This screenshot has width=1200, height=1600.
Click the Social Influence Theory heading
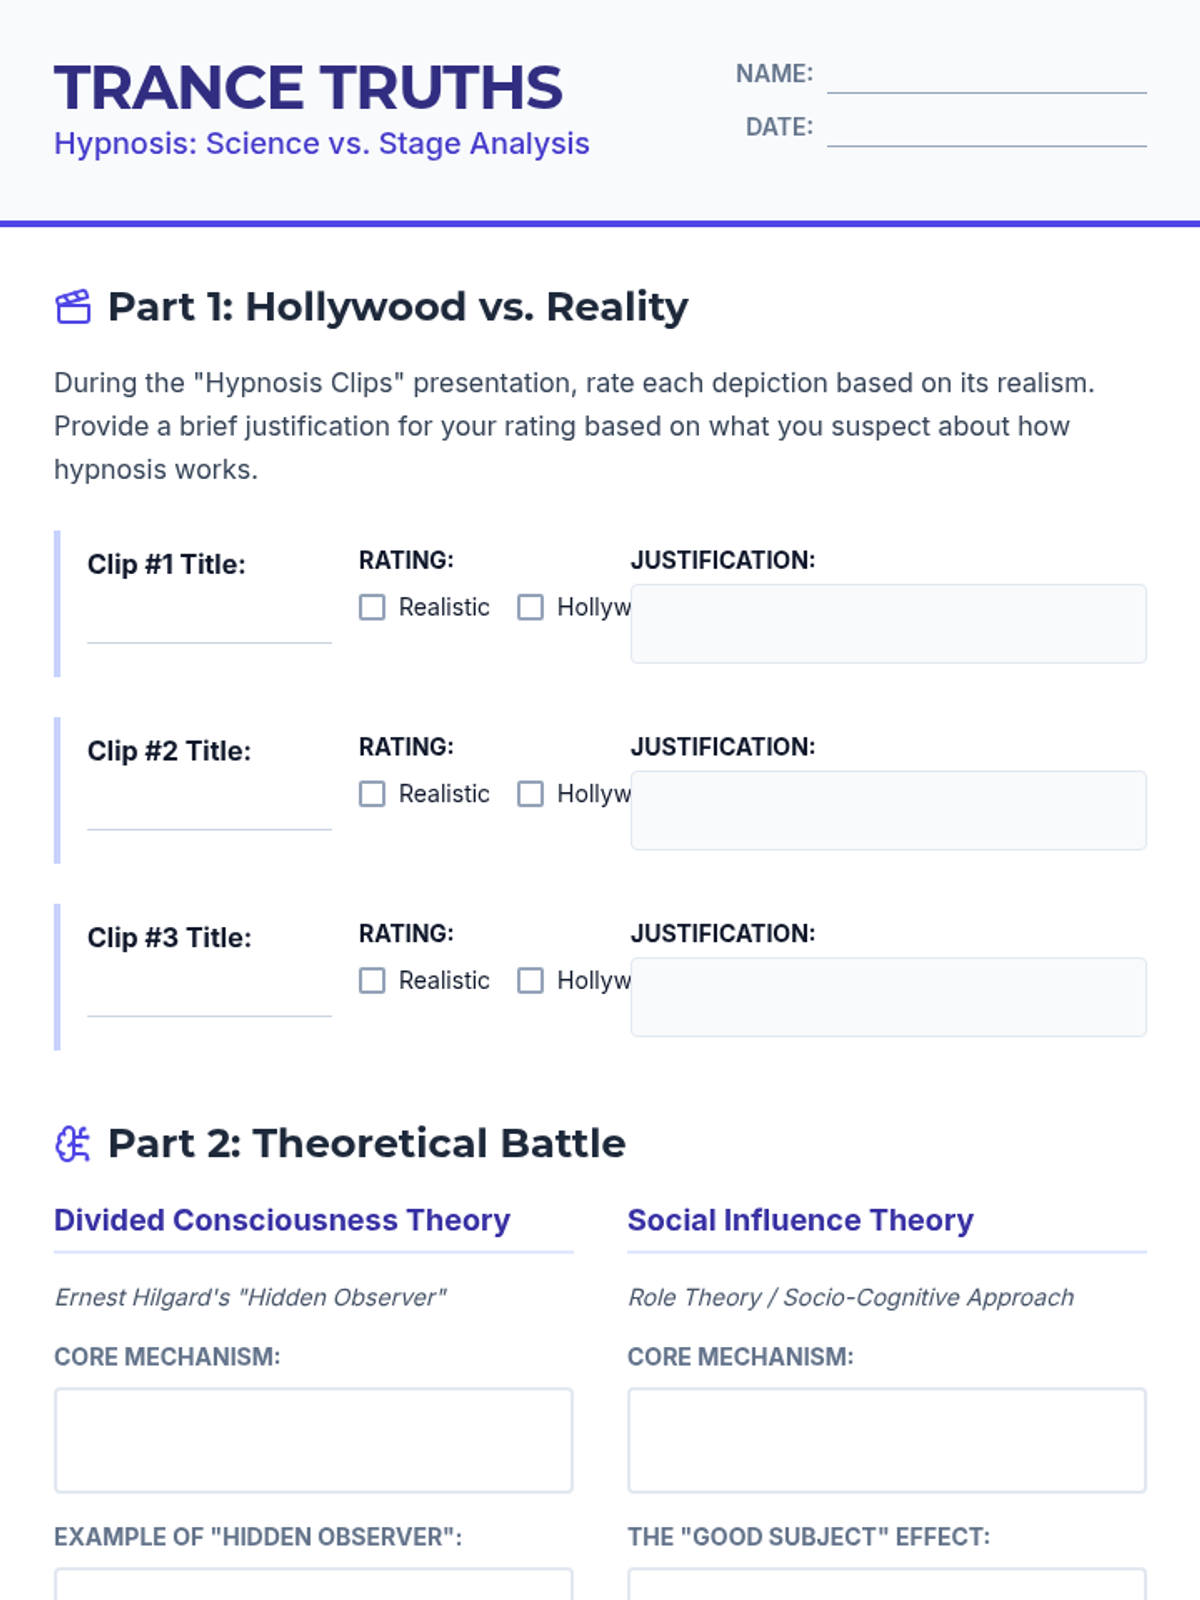(x=800, y=1220)
